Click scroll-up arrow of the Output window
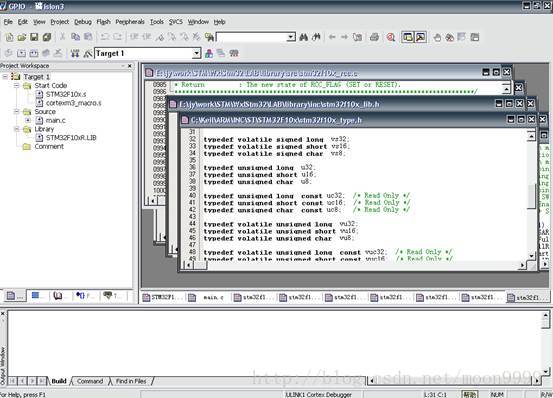This screenshot has width=553, height=398. [545, 316]
